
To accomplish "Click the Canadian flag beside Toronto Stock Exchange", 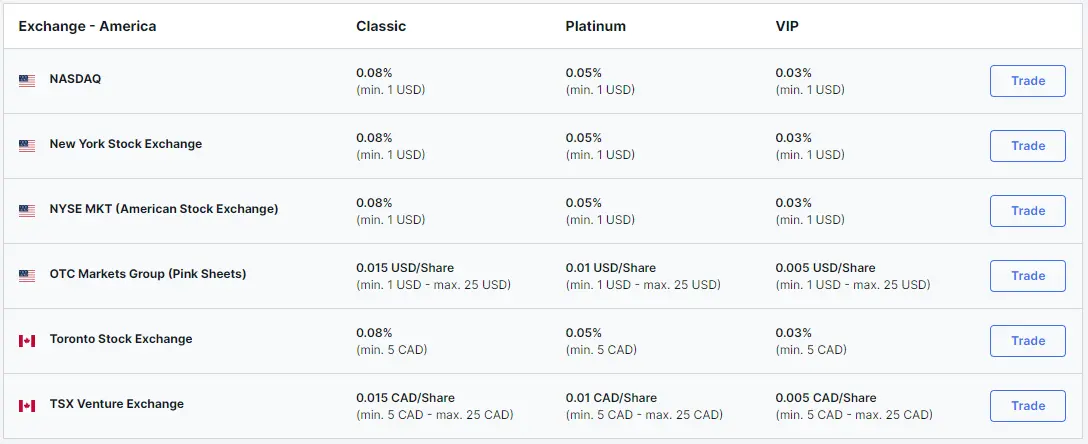I will 27,341.
